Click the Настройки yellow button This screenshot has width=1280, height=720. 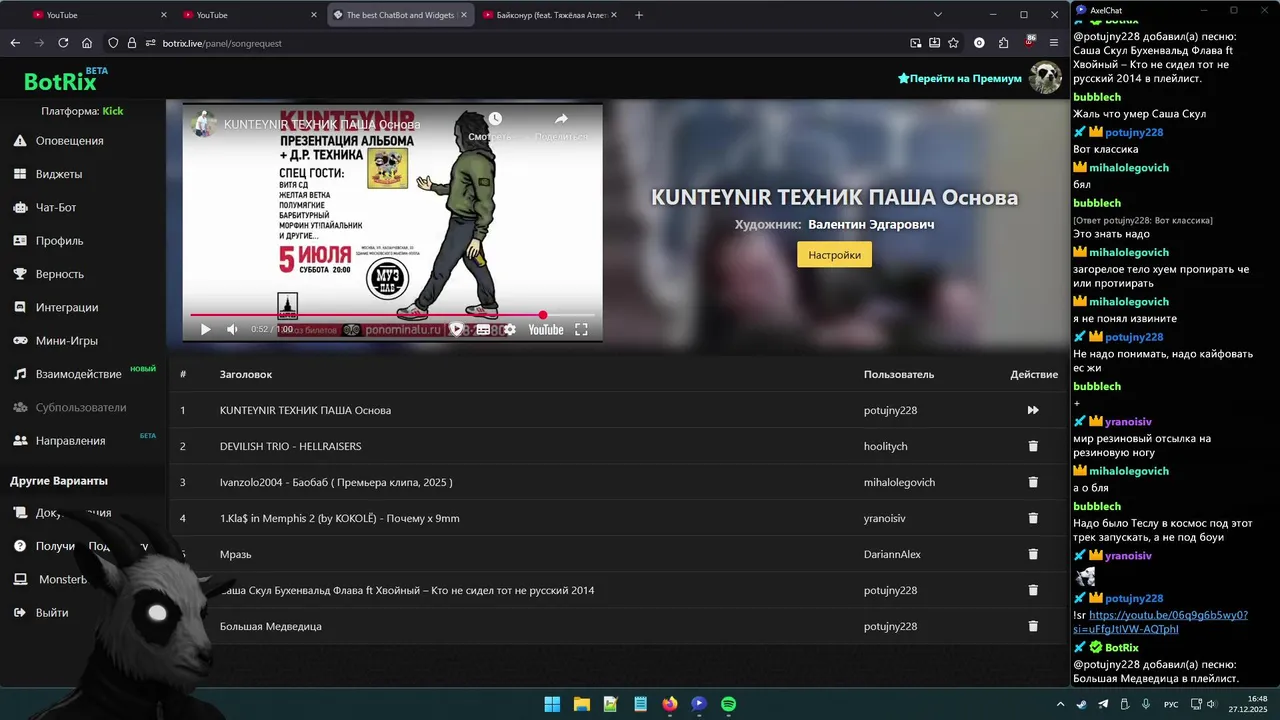[x=834, y=255]
